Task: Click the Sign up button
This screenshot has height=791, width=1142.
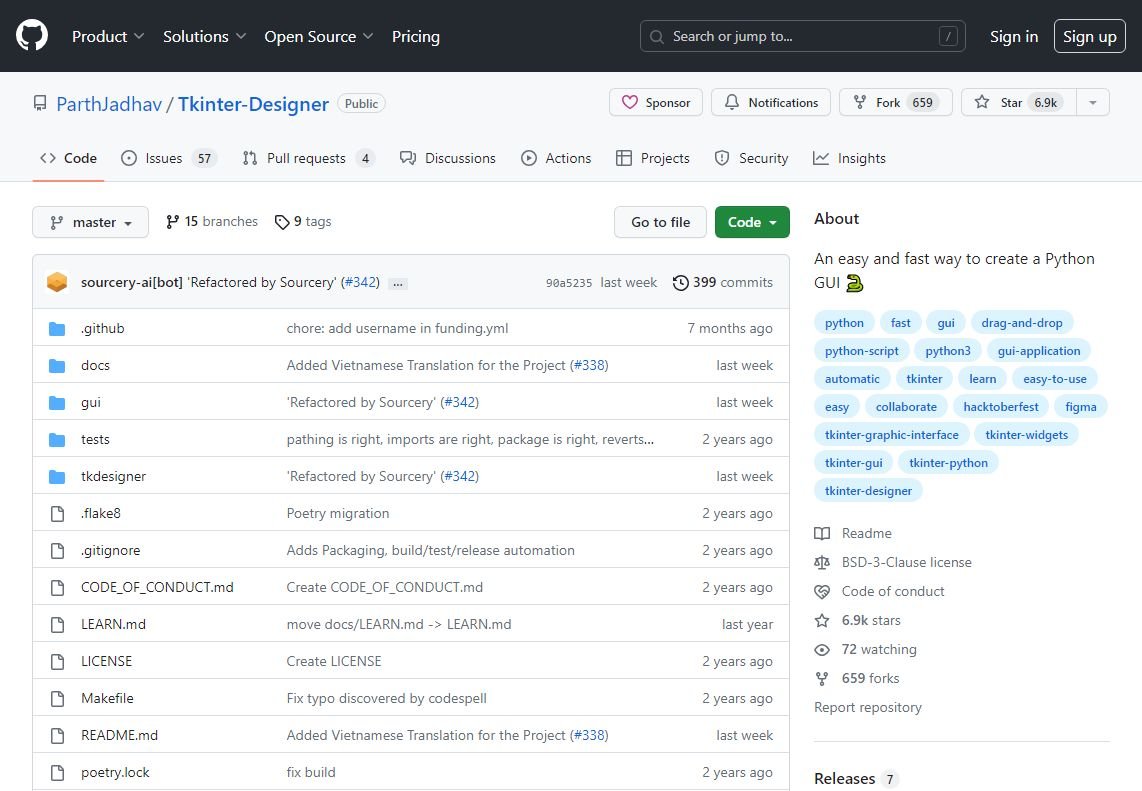Action: point(1090,36)
